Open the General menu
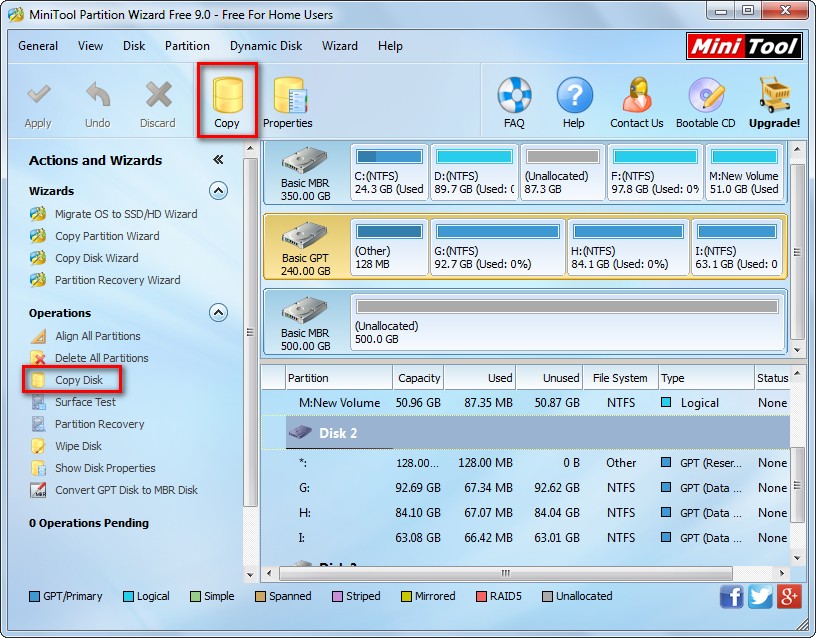Image resolution: width=816 pixels, height=638 pixels. 38,46
